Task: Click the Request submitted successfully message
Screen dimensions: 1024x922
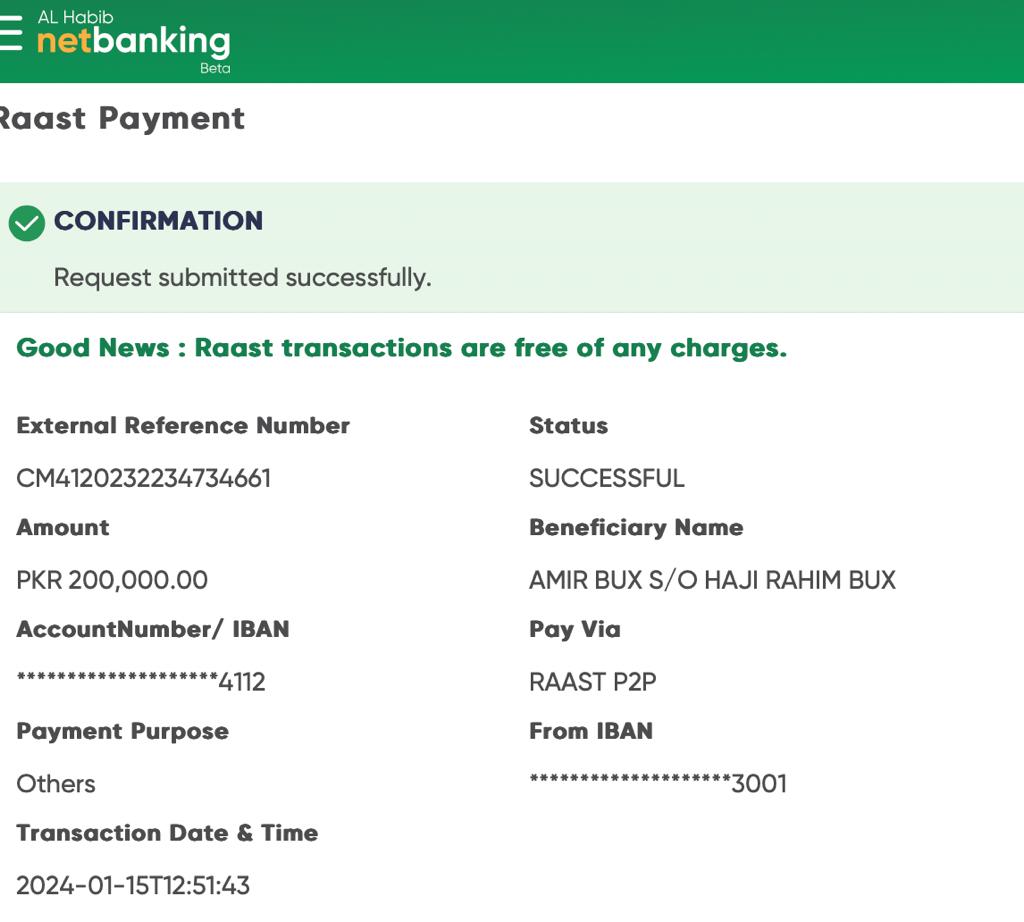Action: [242, 277]
